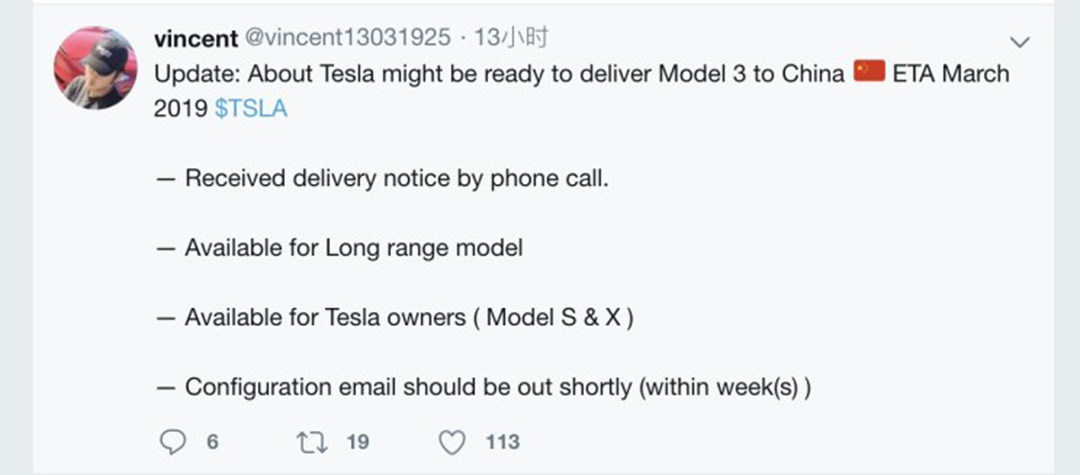Click the "Available for Tesla owners" line
1080x475 pixels.
(410, 317)
